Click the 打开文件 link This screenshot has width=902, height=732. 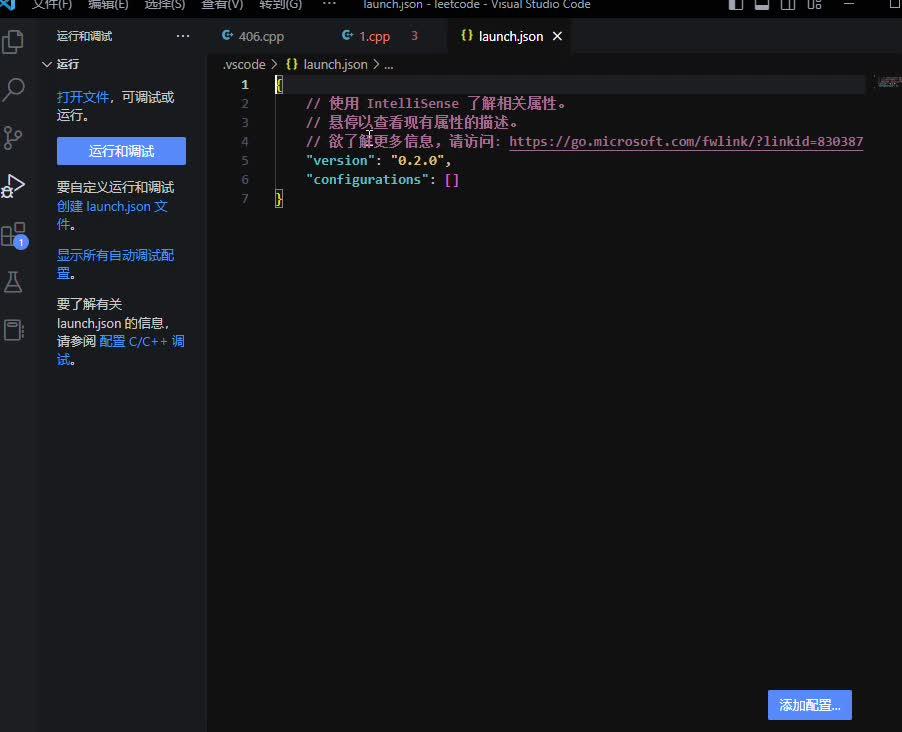83,97
